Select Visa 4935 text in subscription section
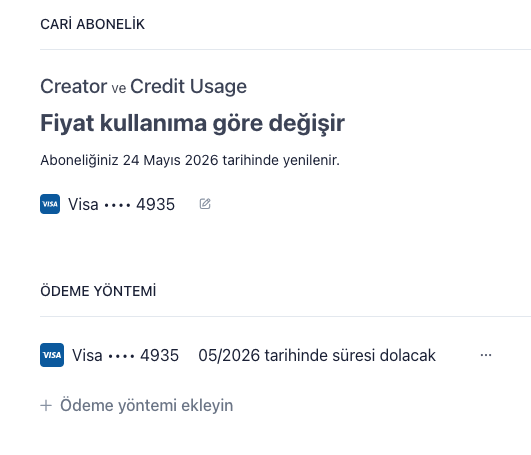The height and width of the screenshot is (455, 531). pos(122,204)
